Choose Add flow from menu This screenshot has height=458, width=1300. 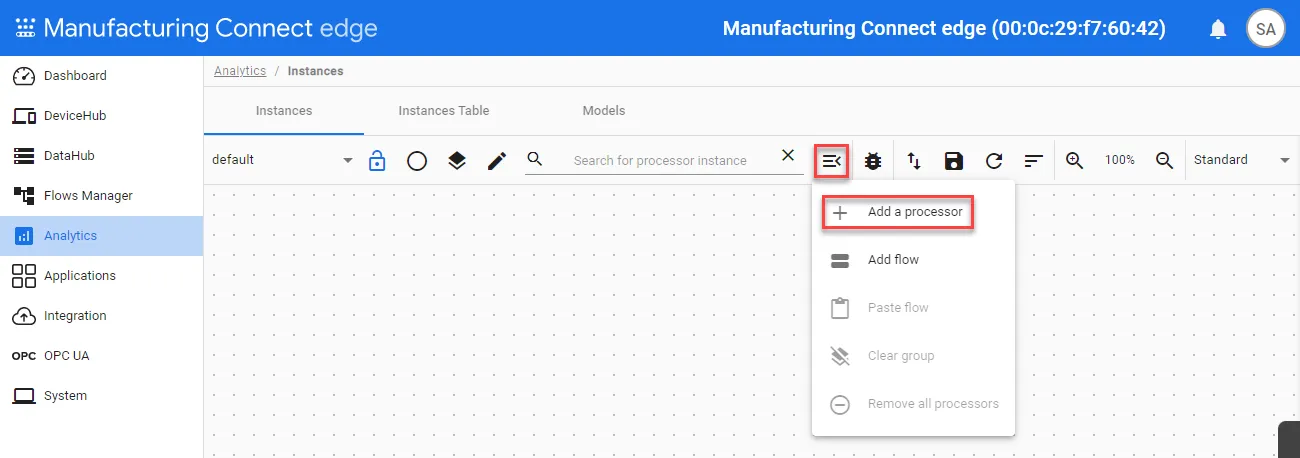pos(913,260)
